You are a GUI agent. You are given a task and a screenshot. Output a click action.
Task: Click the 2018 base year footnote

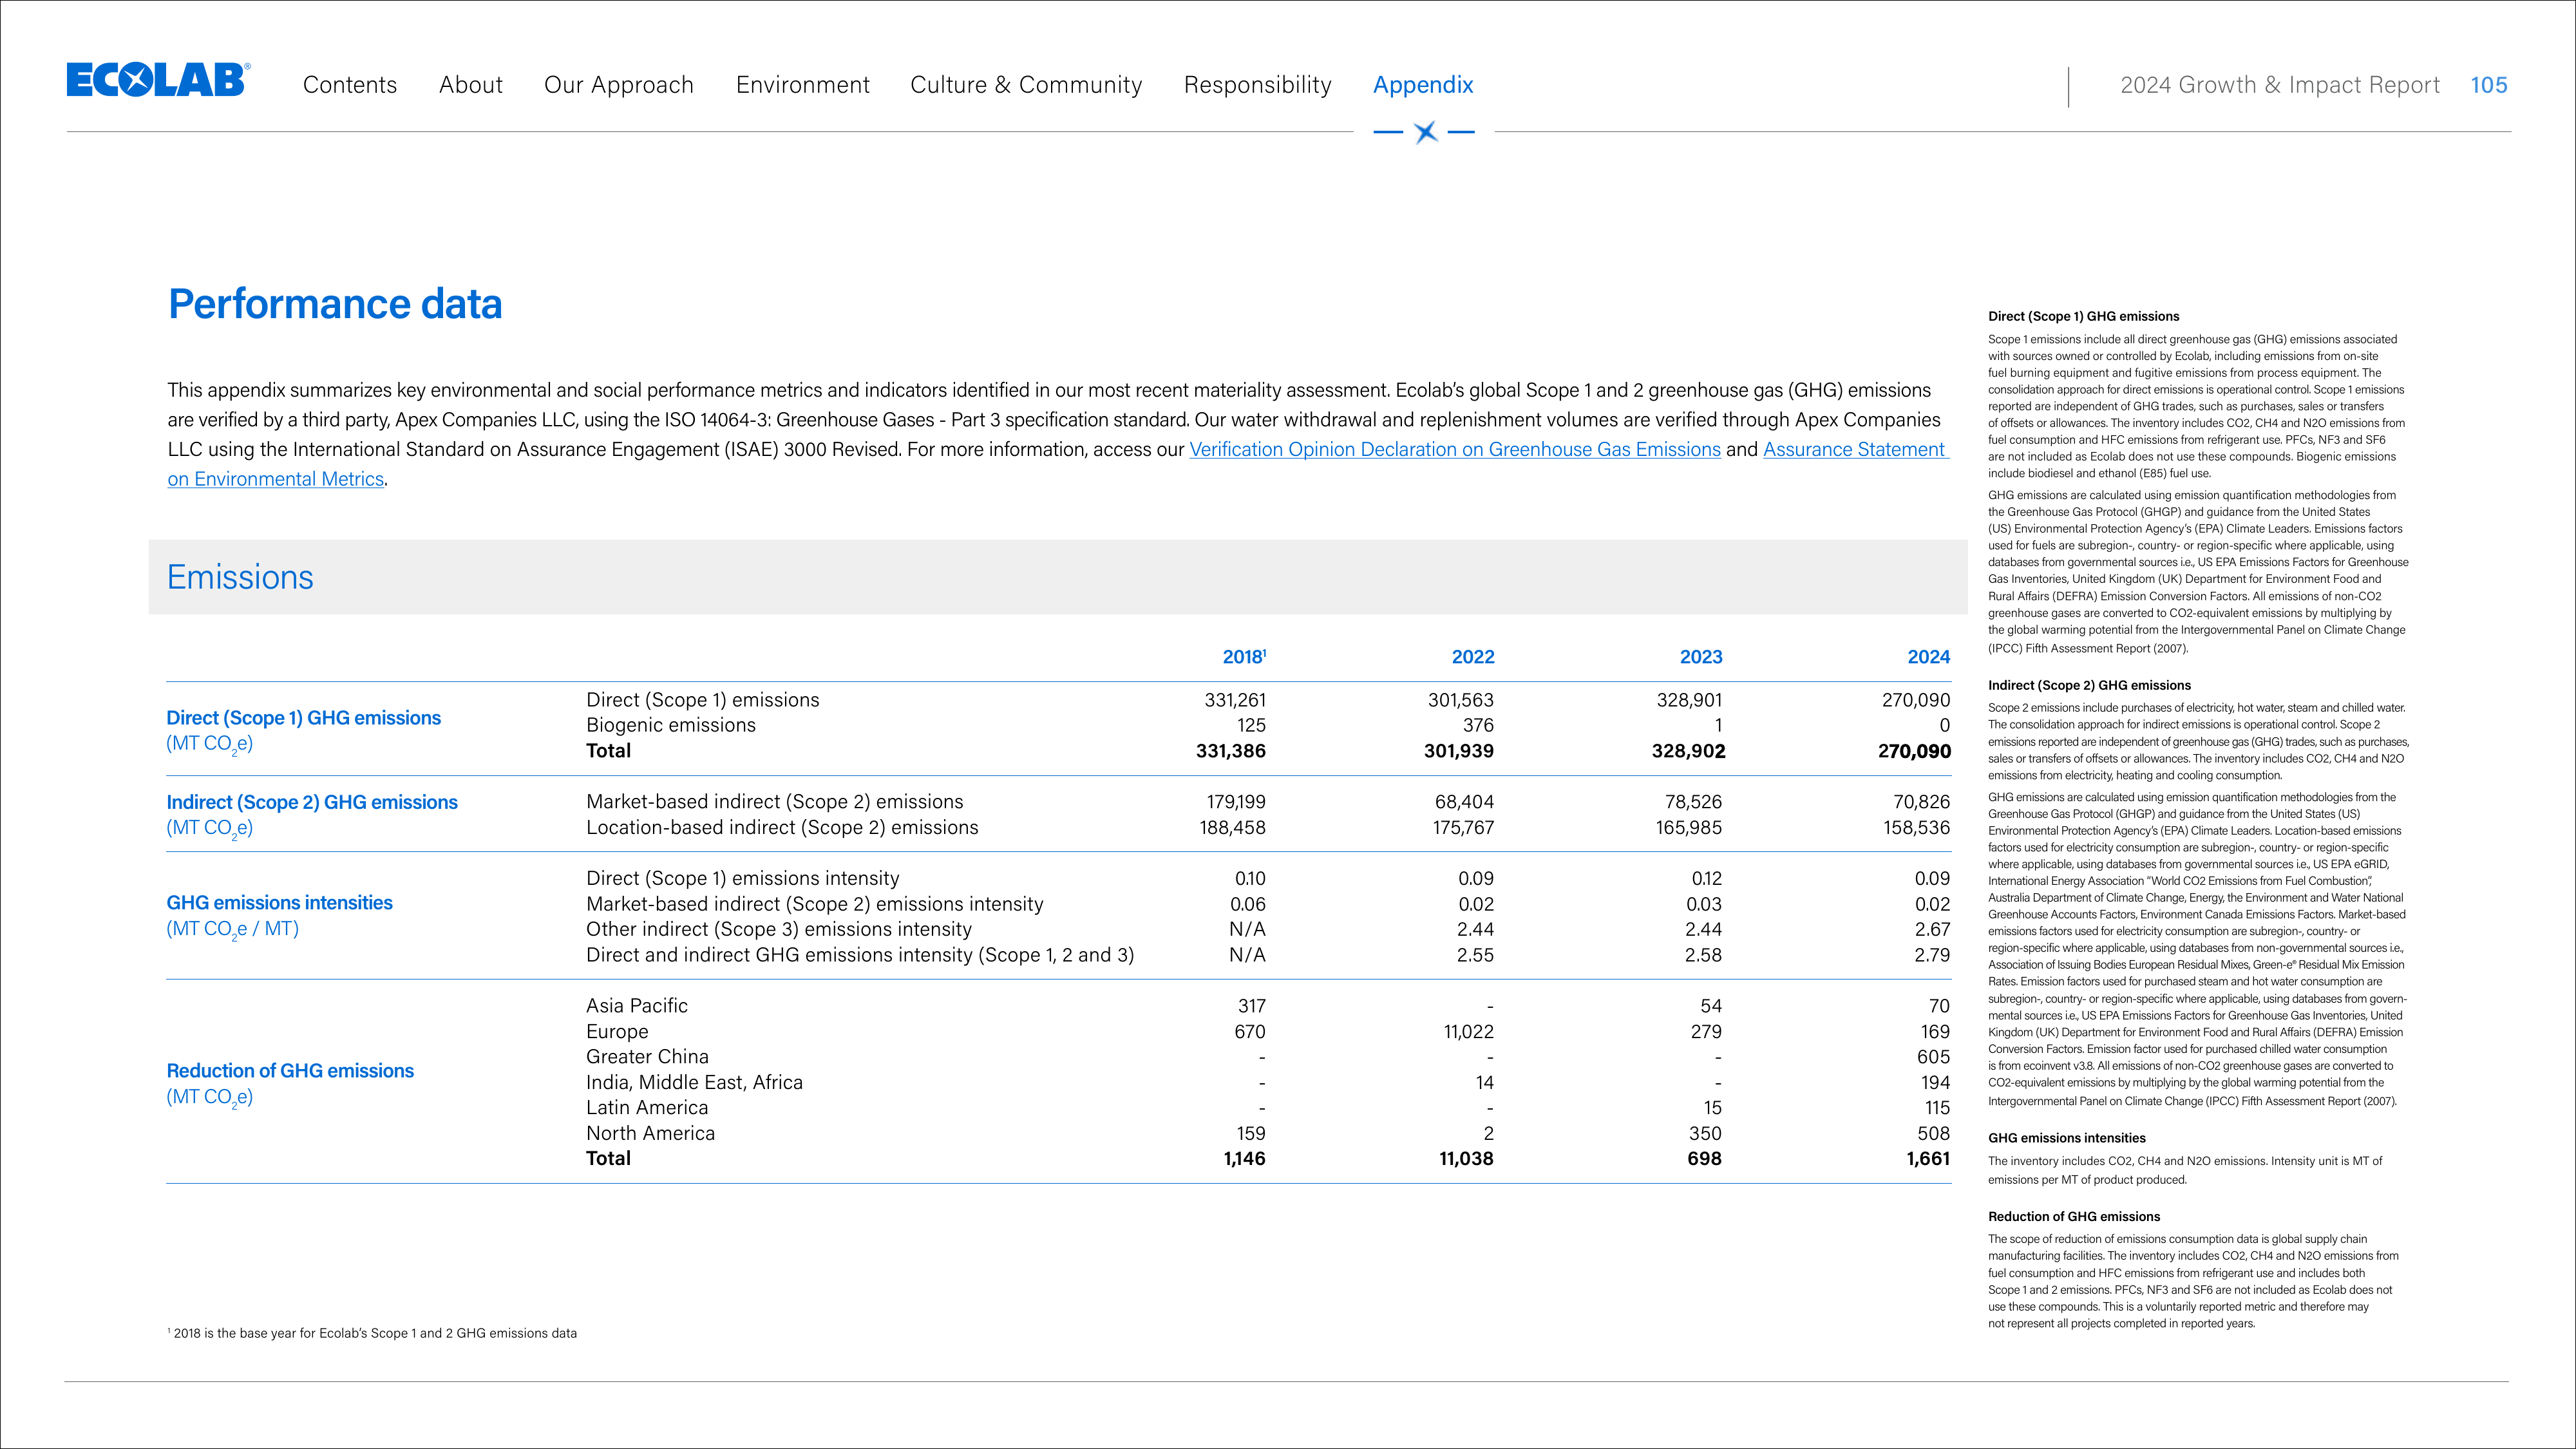point(372,1333)
